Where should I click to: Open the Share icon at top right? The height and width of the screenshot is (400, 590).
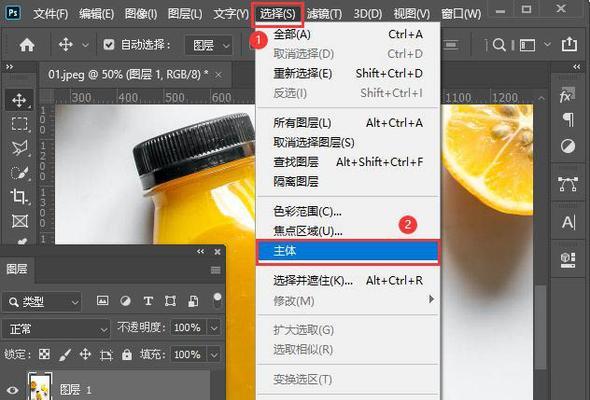[569, 44]
